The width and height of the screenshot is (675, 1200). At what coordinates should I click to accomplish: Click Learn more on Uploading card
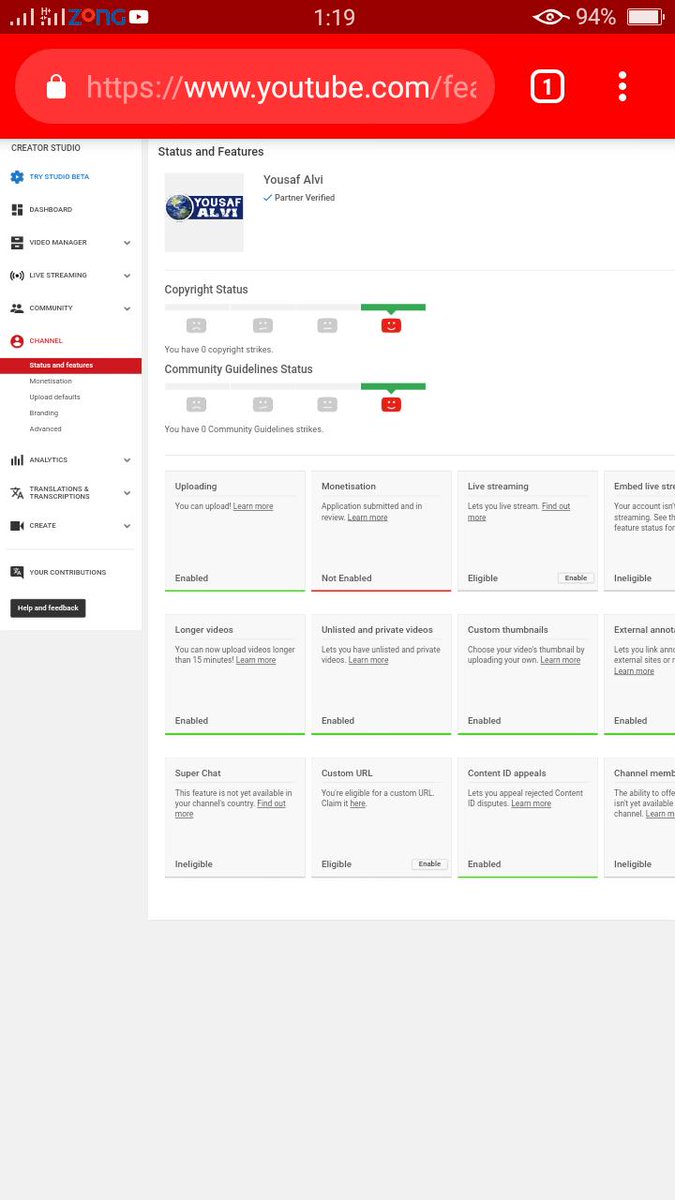(253, 506)
